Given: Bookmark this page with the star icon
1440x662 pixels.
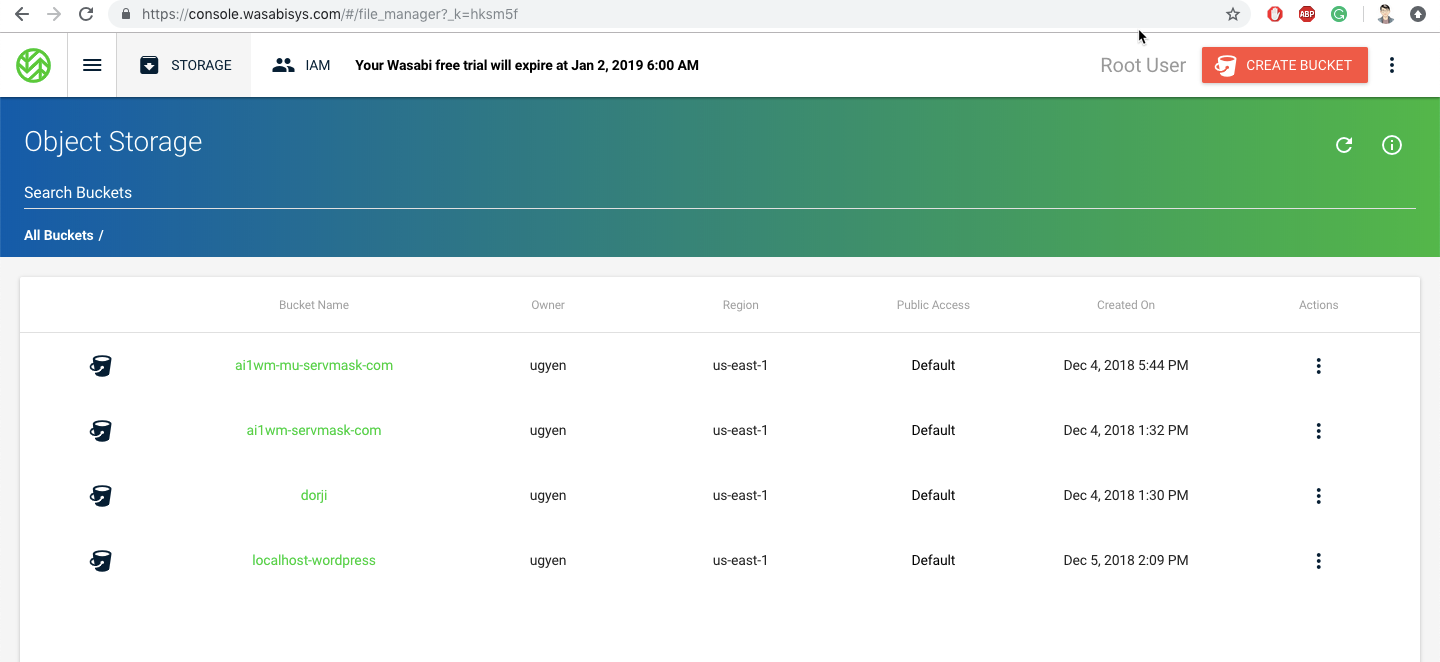Looking at the screenshot, I should pyautogui.click(x=1232, y=14).
